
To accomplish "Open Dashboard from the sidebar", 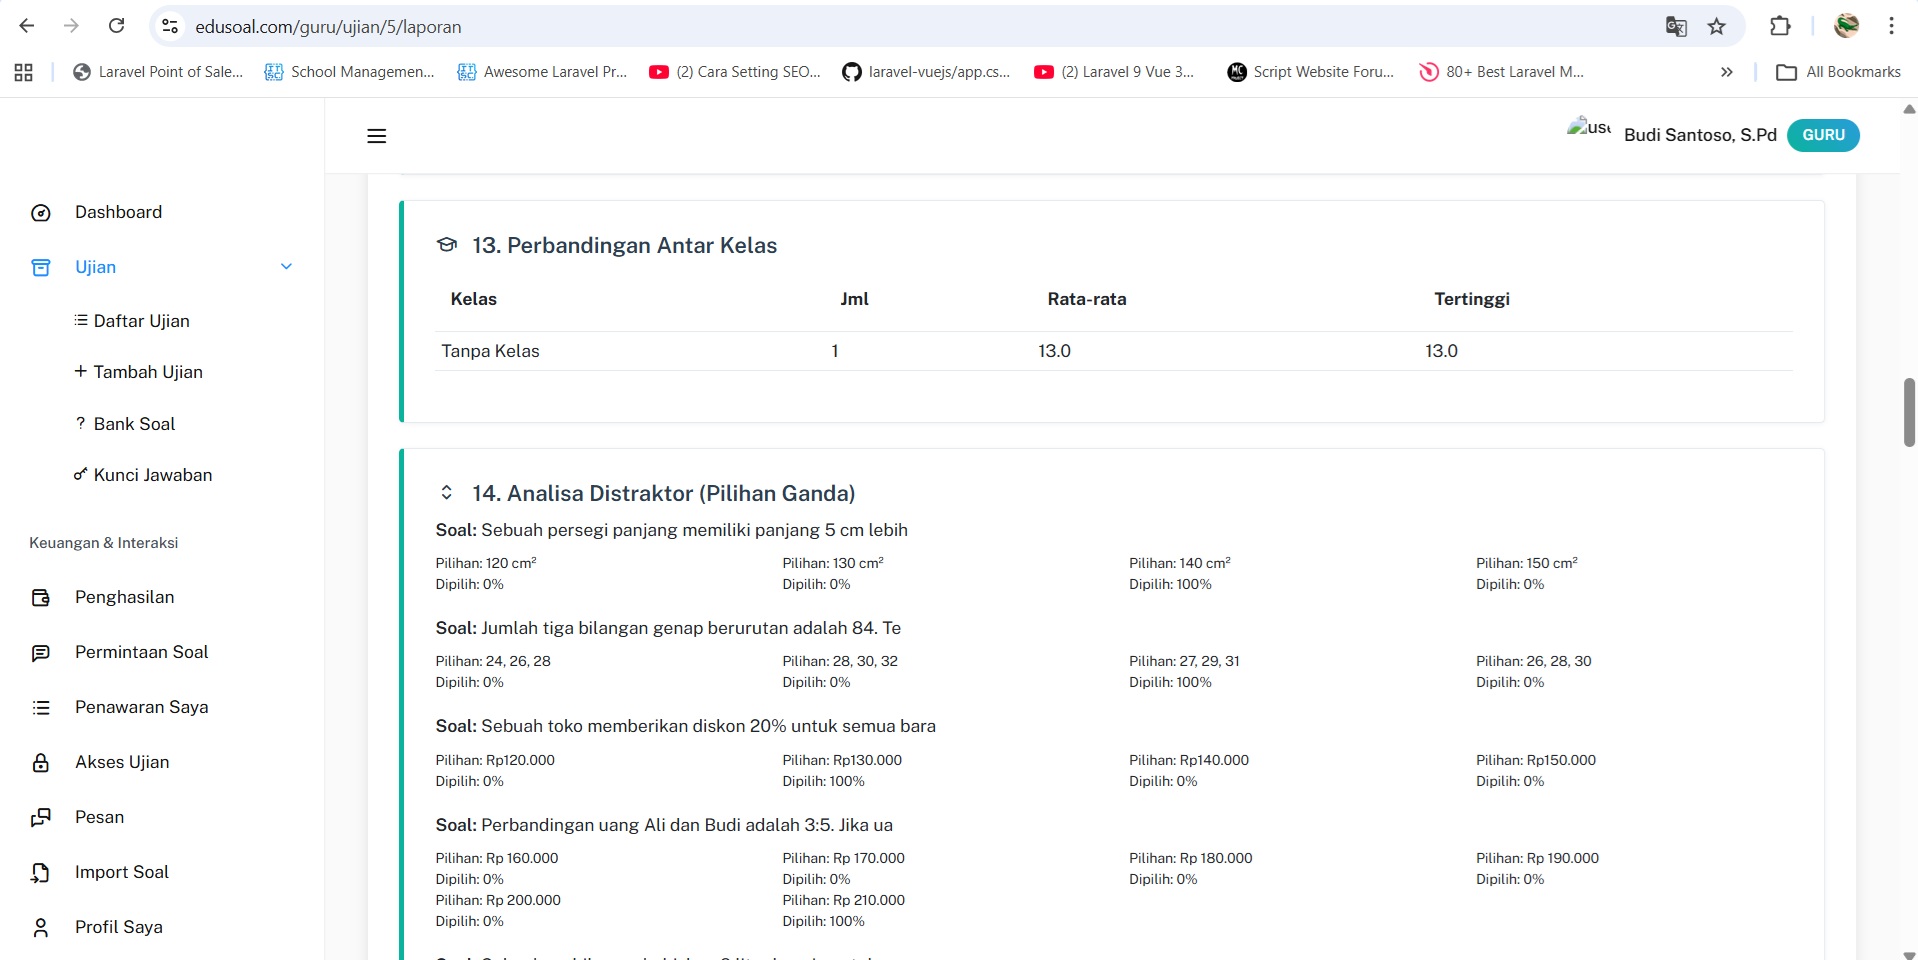I will click(118, 212).
